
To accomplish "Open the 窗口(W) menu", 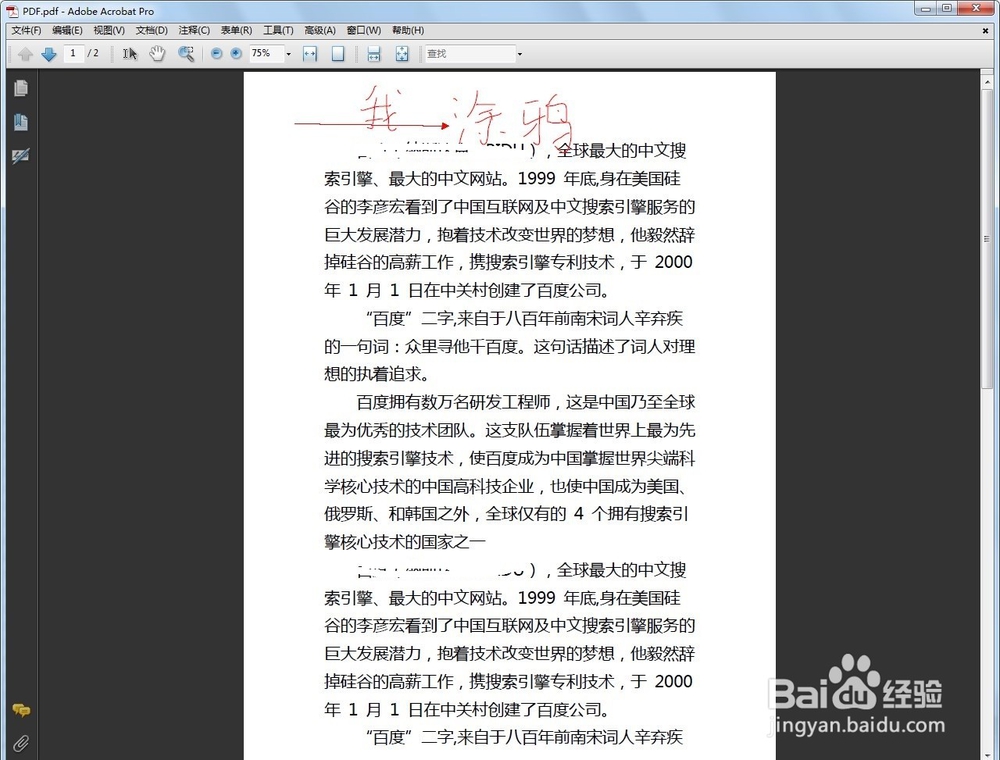I will [x=364, y=30].
